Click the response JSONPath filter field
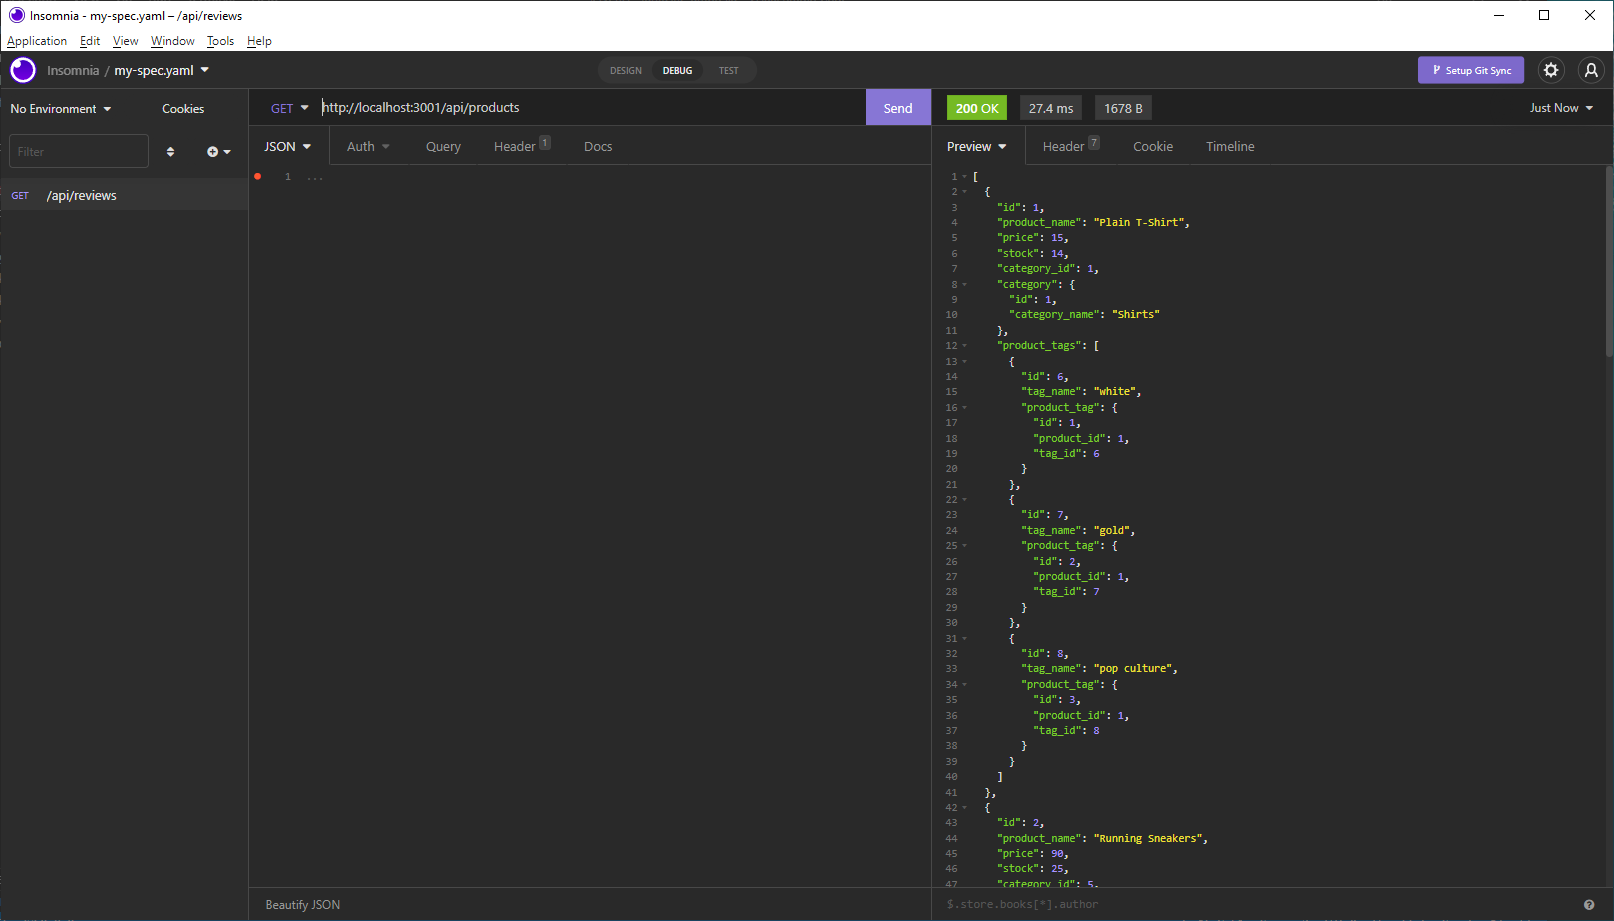The height and width of the screenshot is (921, 1614). tap(1260, 904)
